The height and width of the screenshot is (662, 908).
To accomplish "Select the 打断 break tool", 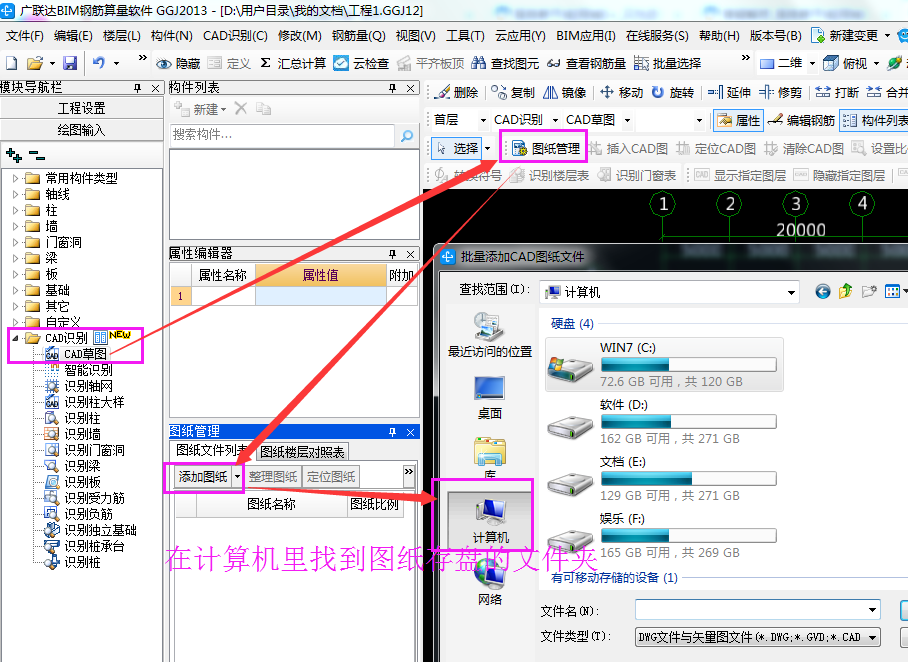I will pos(837,92).
